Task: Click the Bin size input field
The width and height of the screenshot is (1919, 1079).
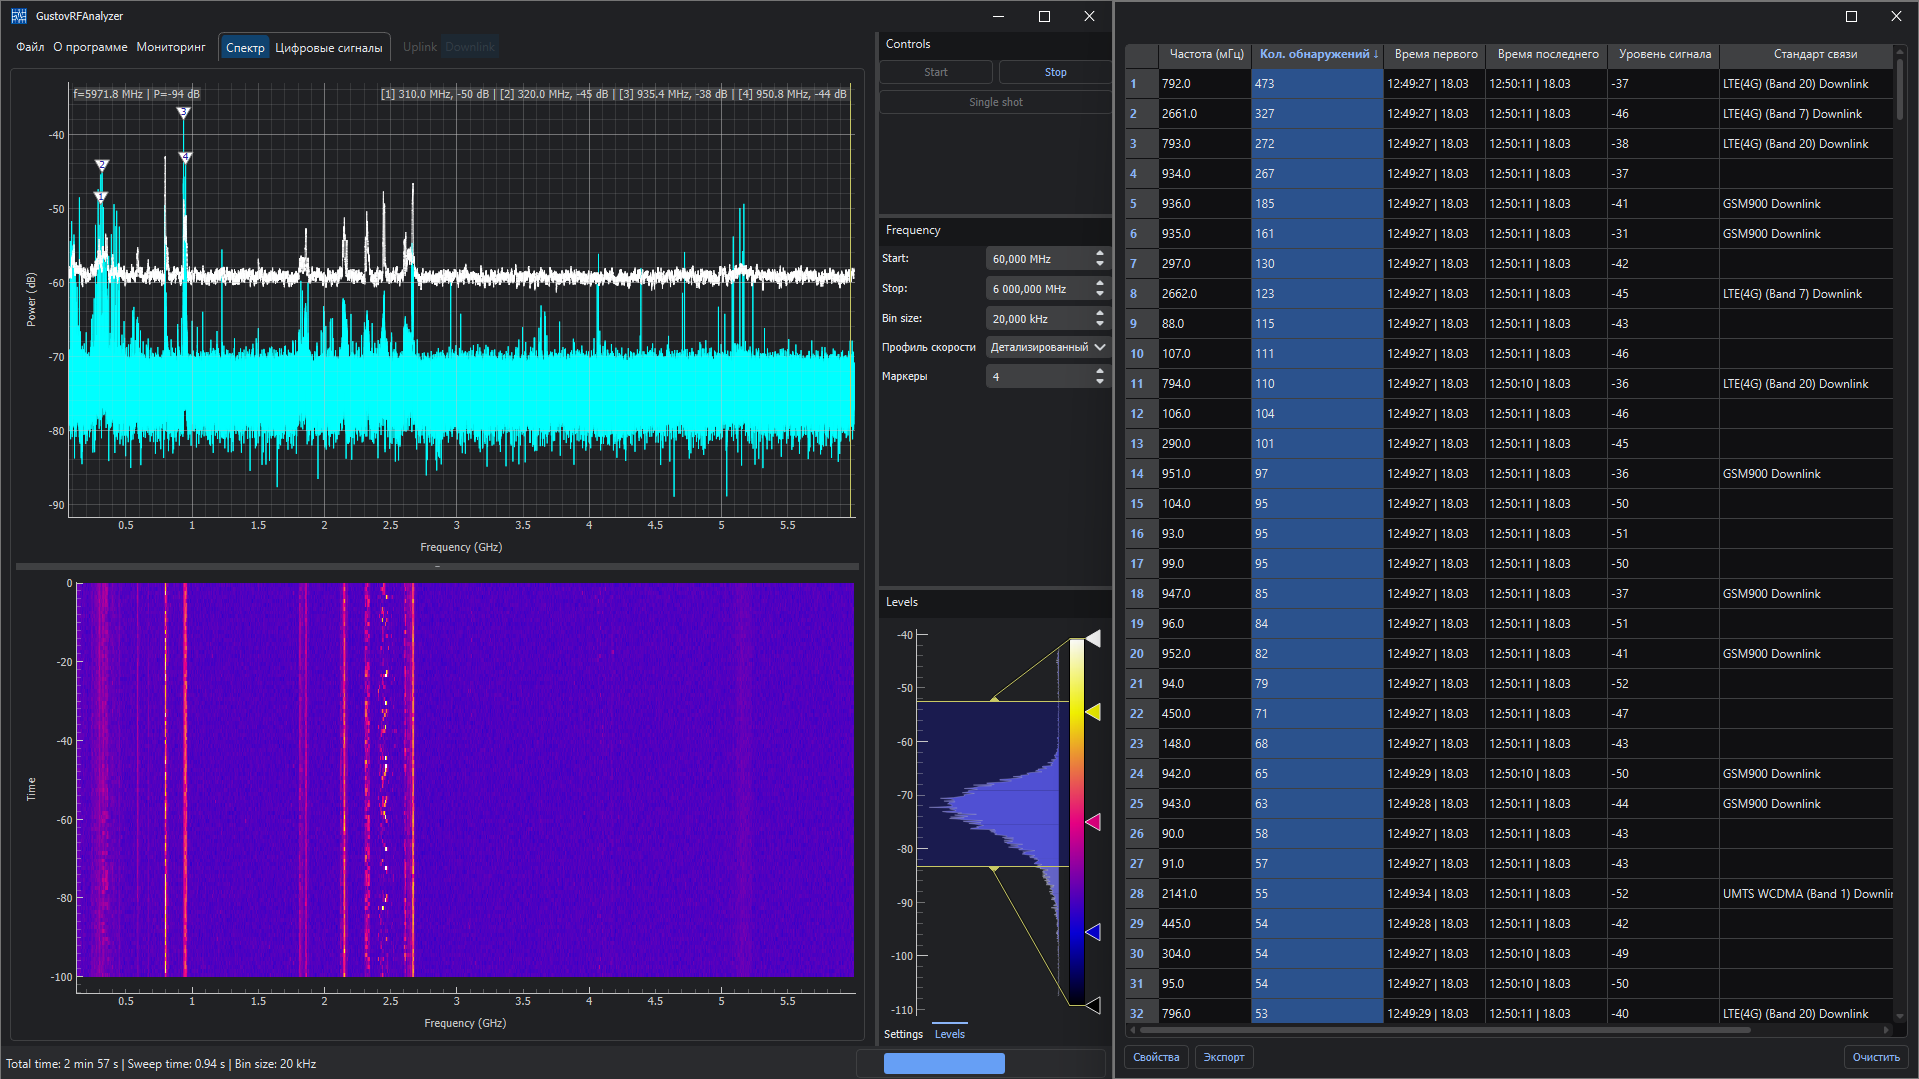Action: point(1038,319)
